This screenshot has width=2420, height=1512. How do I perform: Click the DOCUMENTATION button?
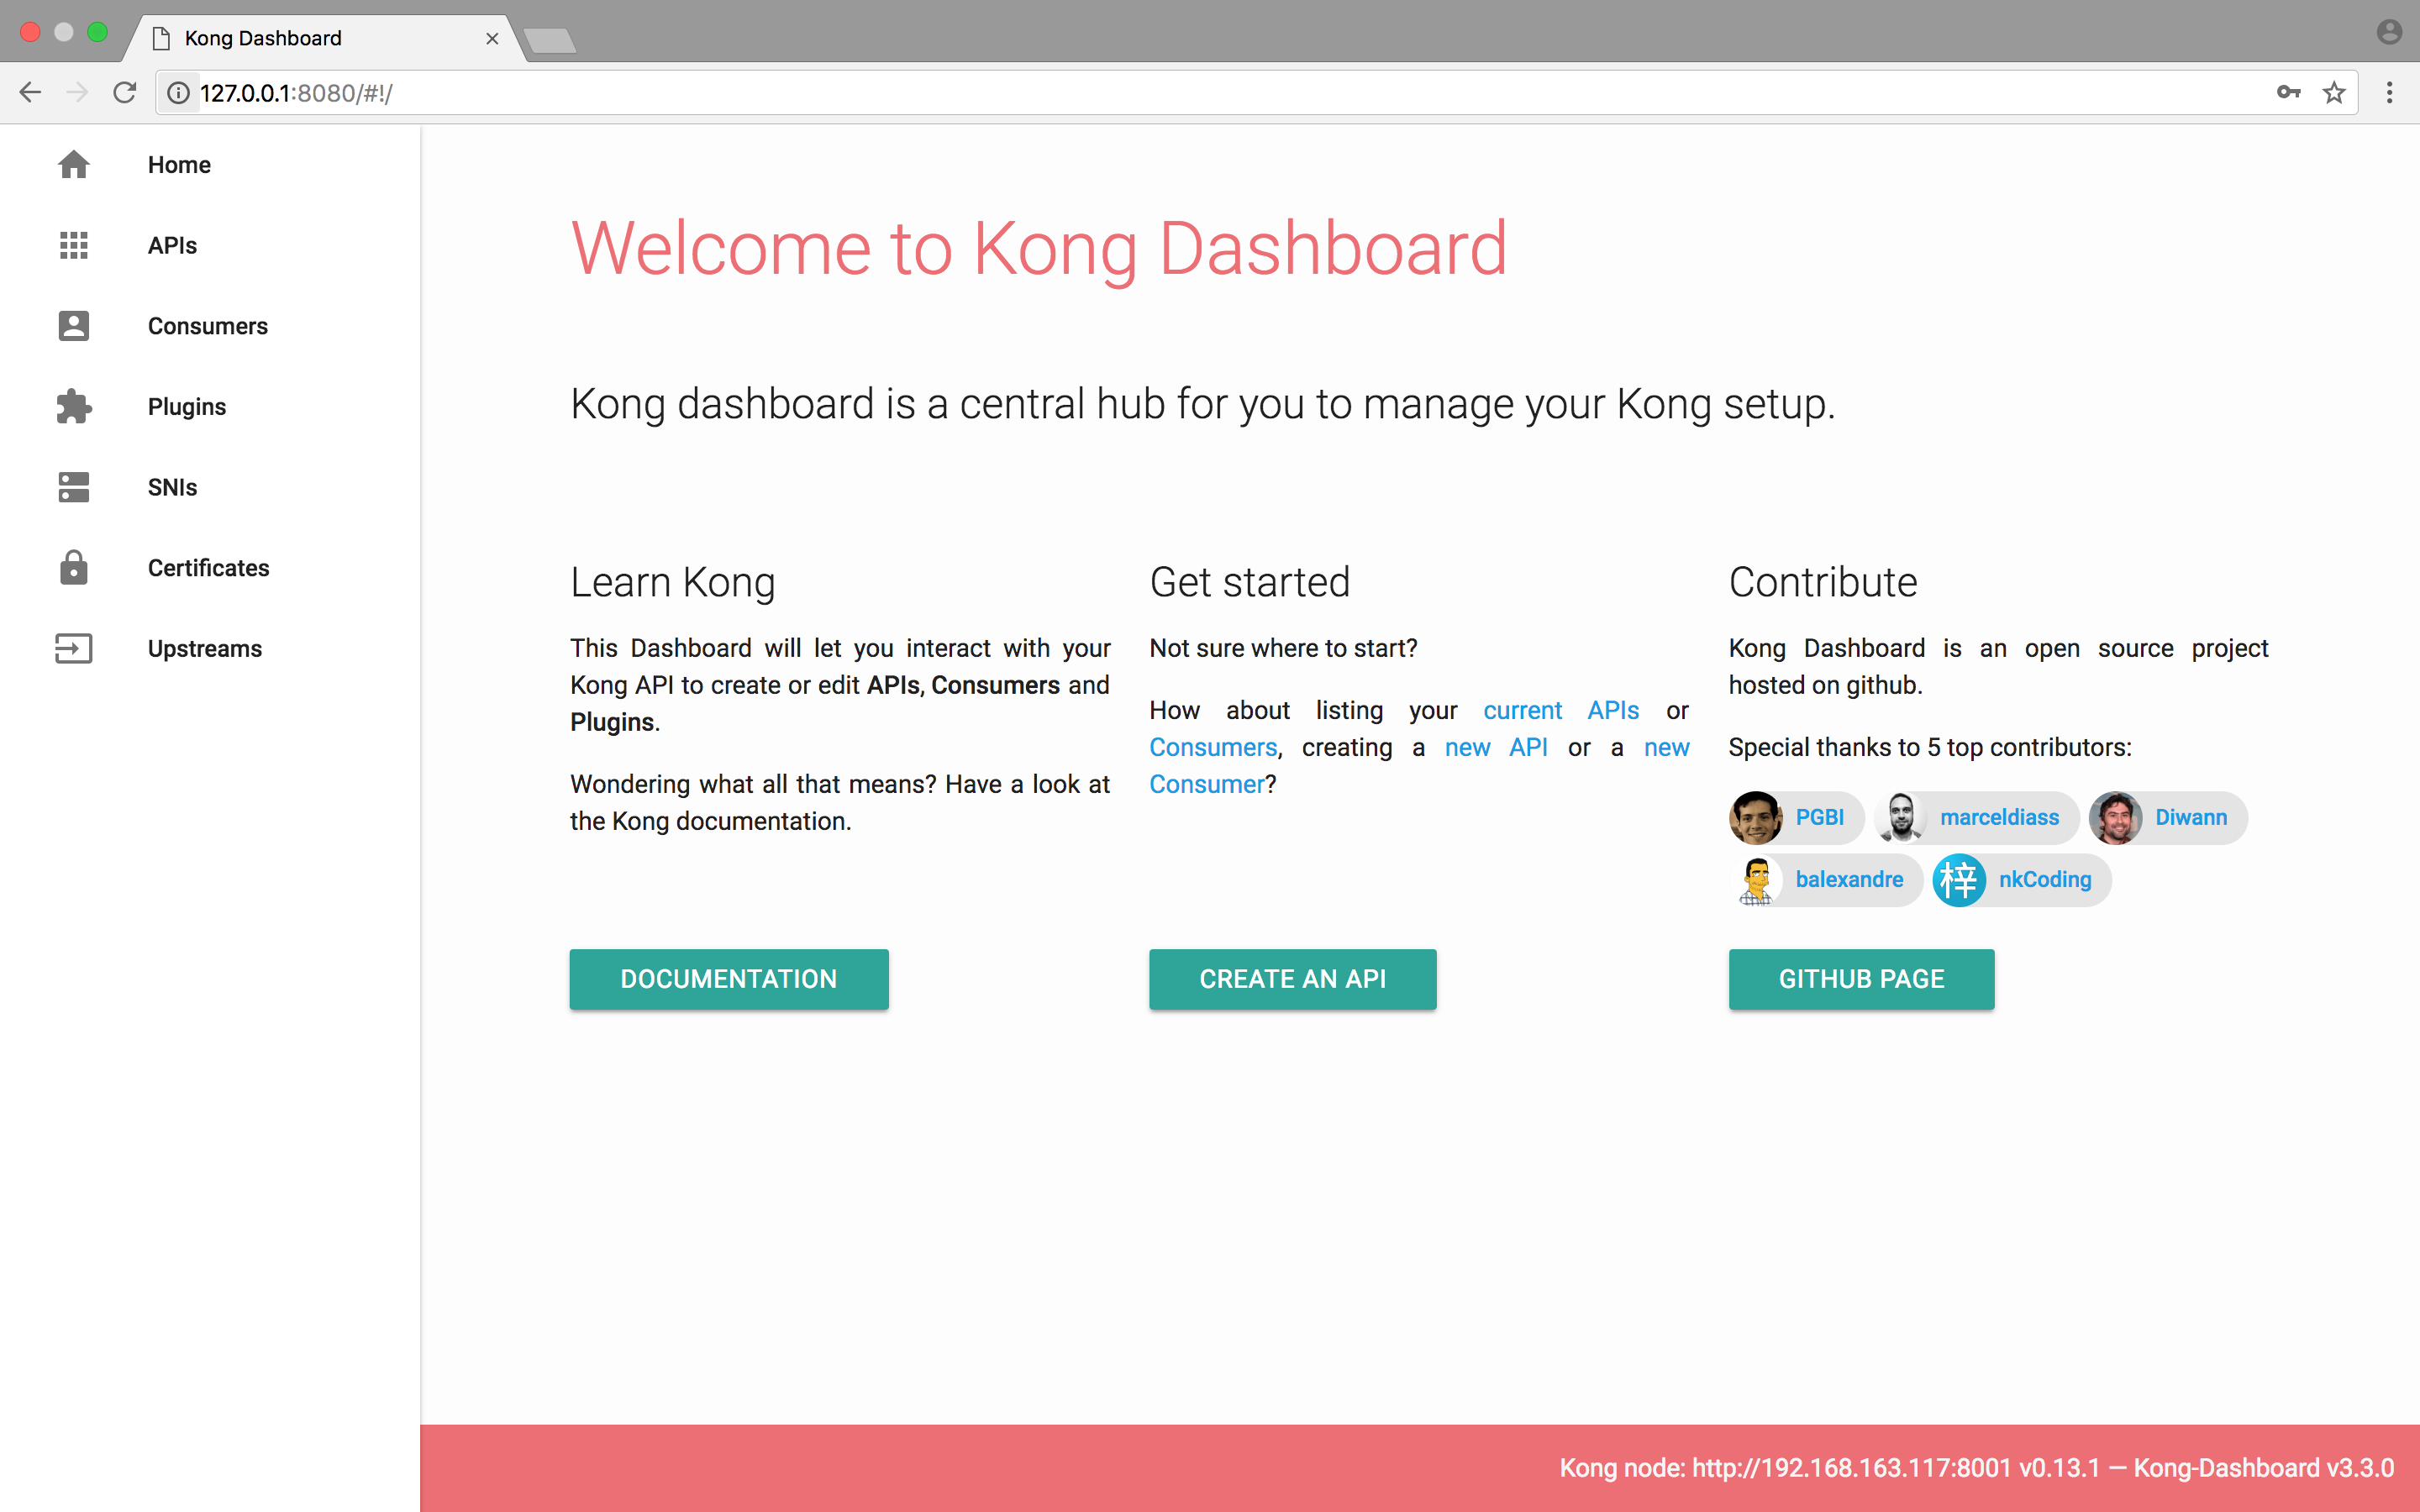click(x=728, y=978)
